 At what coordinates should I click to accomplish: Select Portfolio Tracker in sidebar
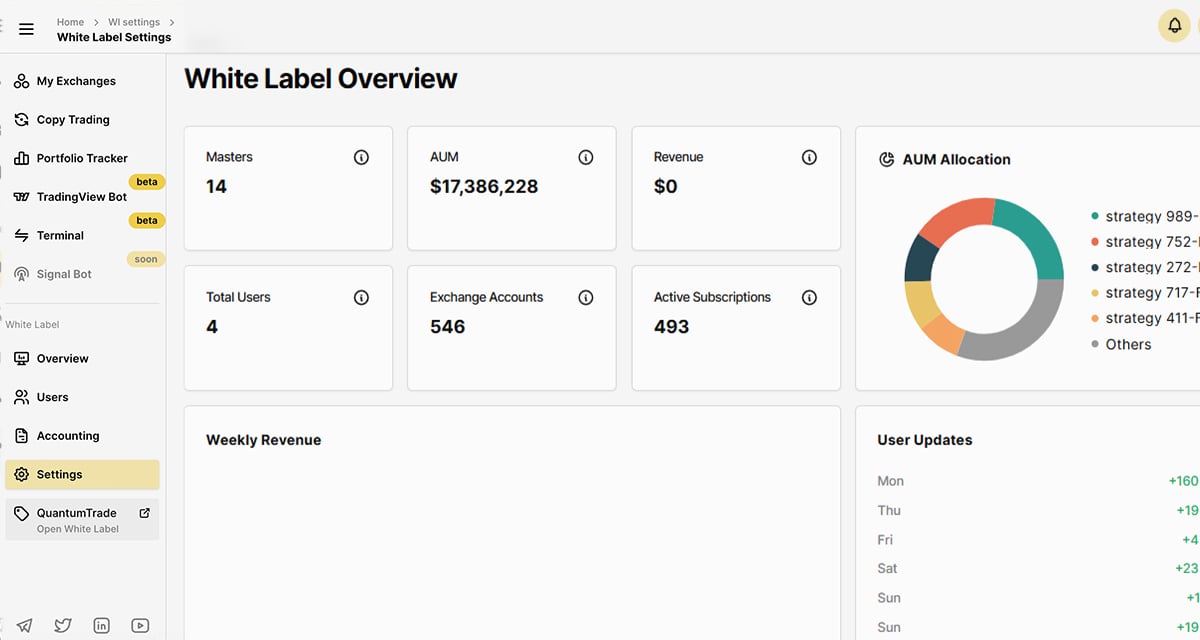[82, 158]
